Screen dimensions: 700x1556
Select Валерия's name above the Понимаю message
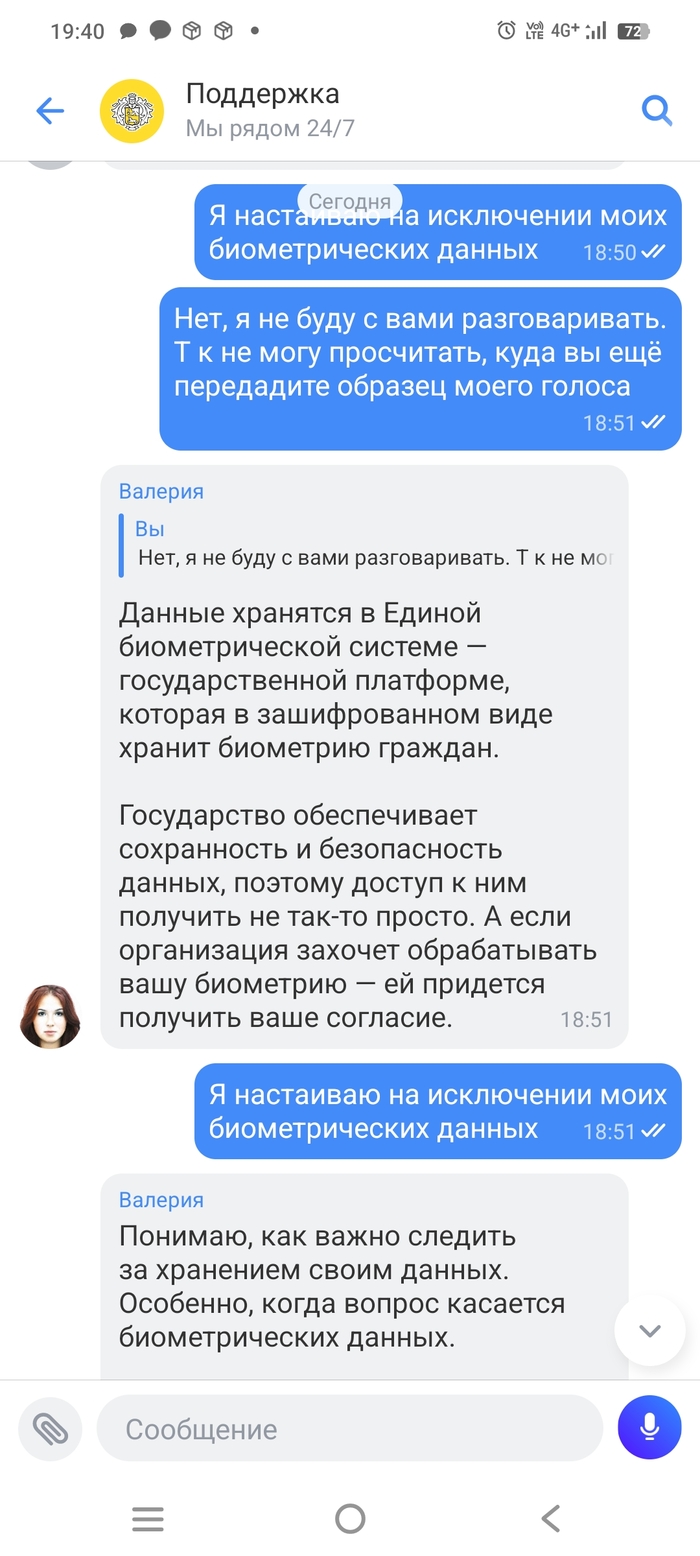[161, 1200]
